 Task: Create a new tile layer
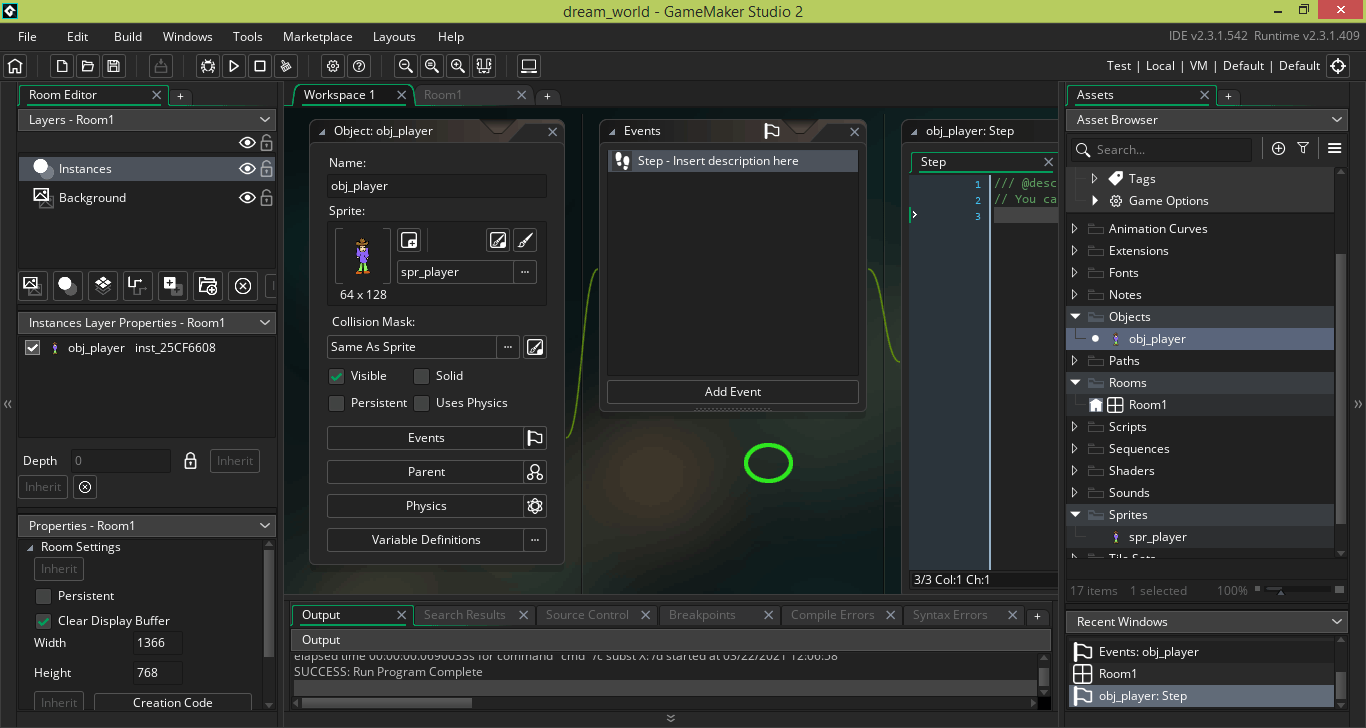click(x=103, y=286)
